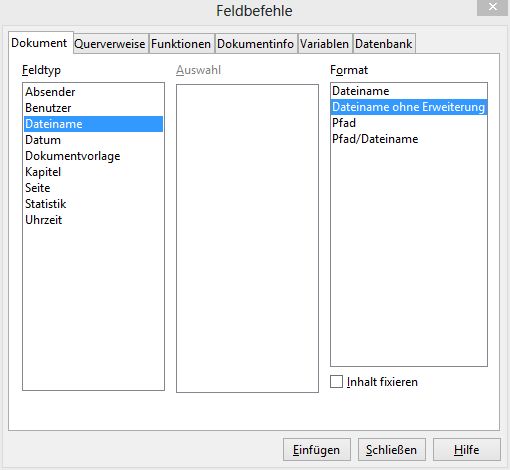Select the plain Dateiname format entry
Viewport: 510px width, 470px height.
[409, 91]
